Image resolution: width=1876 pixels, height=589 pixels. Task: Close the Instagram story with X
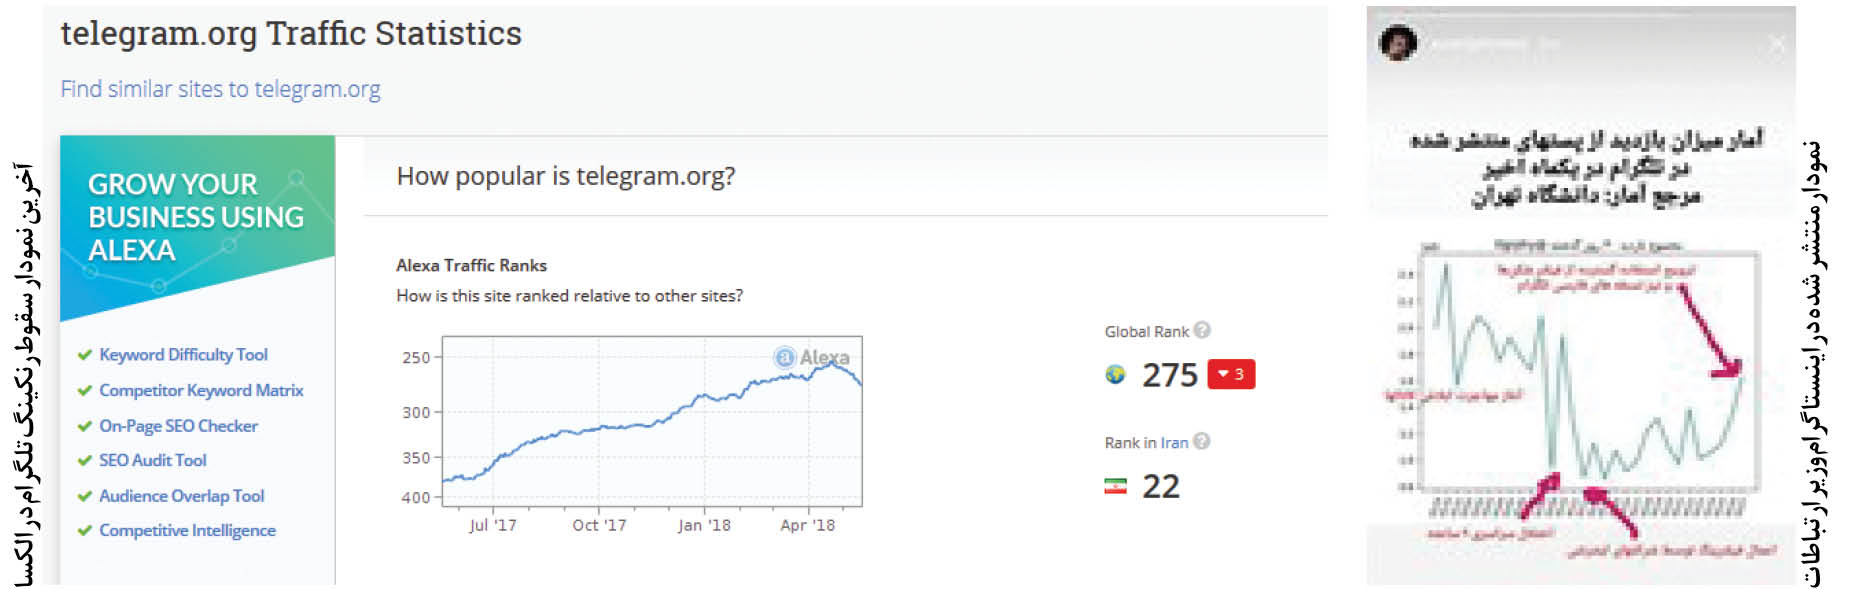(x=1776, y=44)
